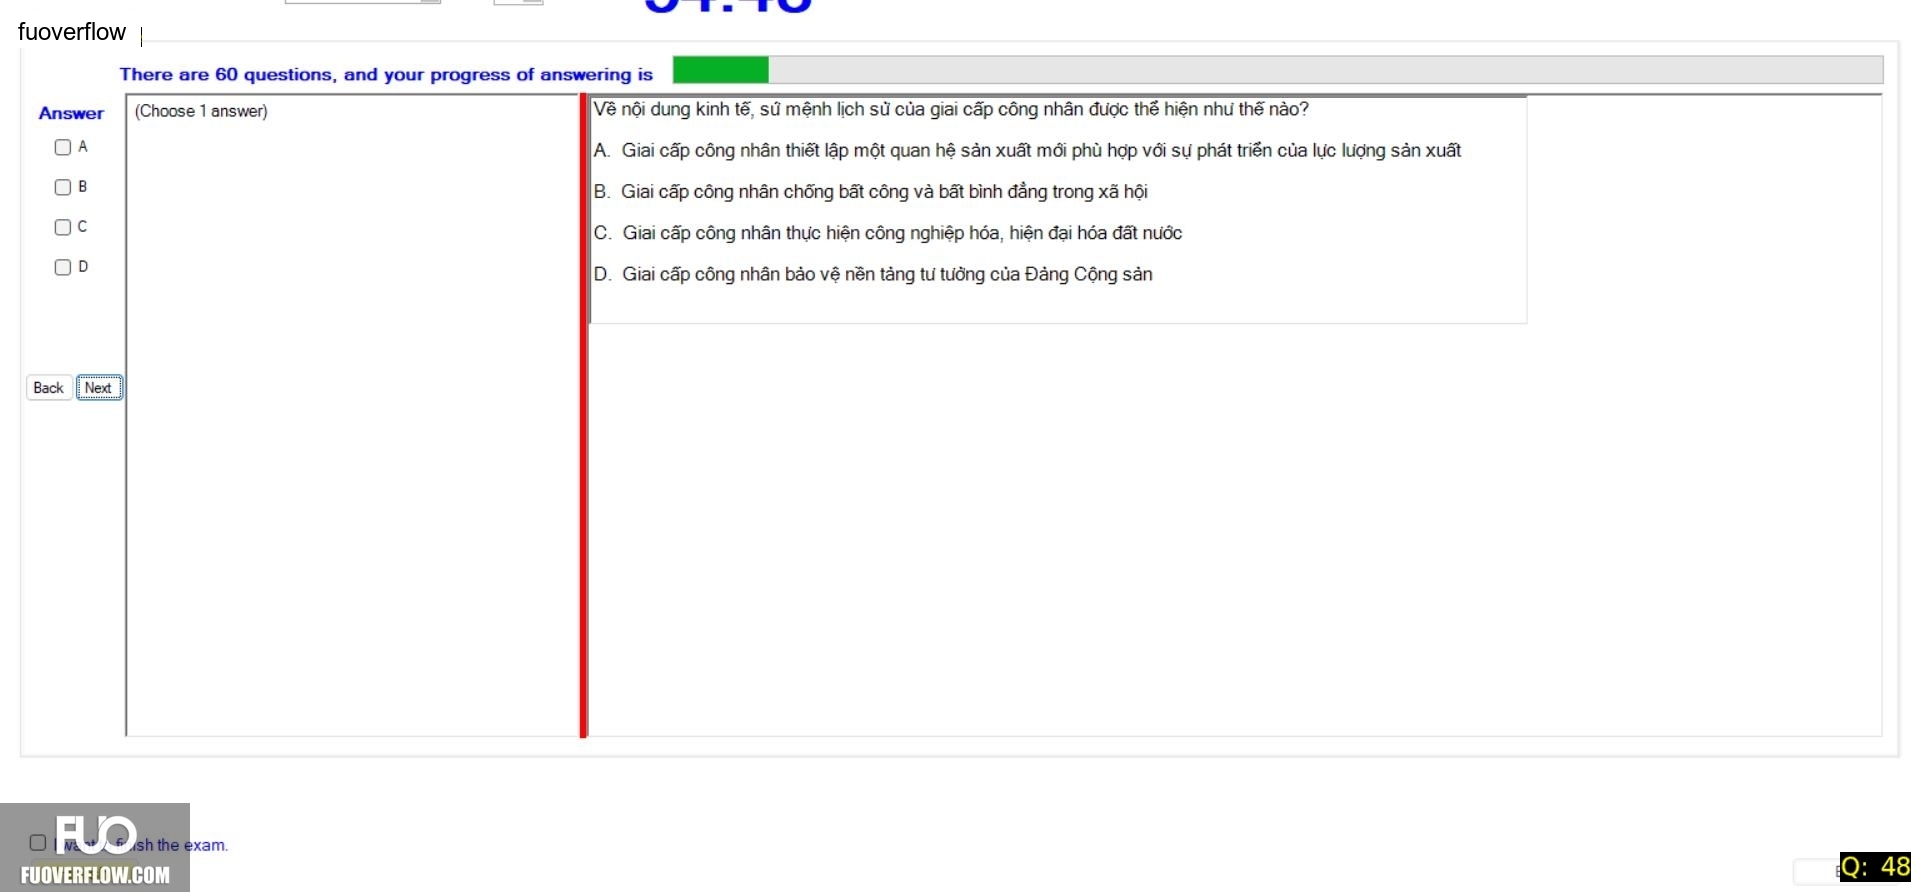This screenshot has width=1920, height=892.
Task: Advance to the next question with Next
Action: pos(99,388)
